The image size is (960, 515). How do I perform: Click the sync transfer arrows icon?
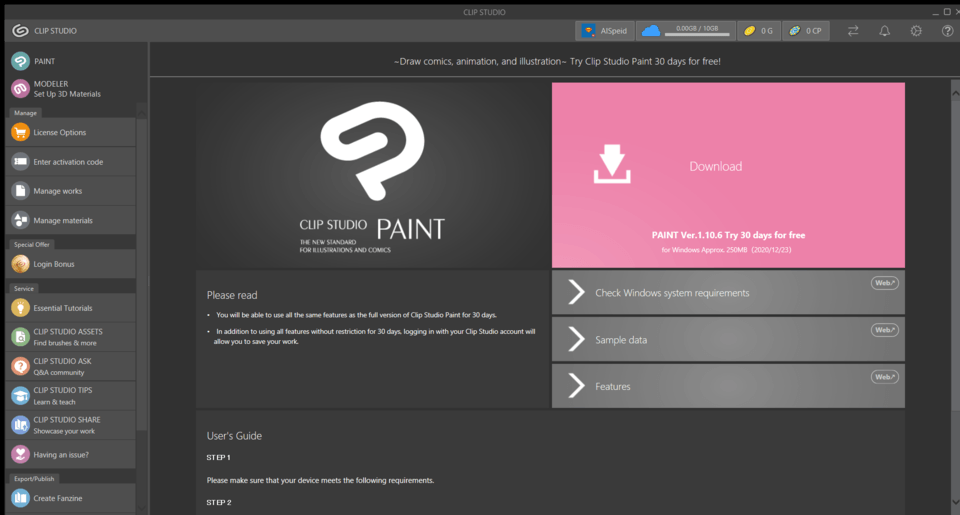[x=853, y=31]
